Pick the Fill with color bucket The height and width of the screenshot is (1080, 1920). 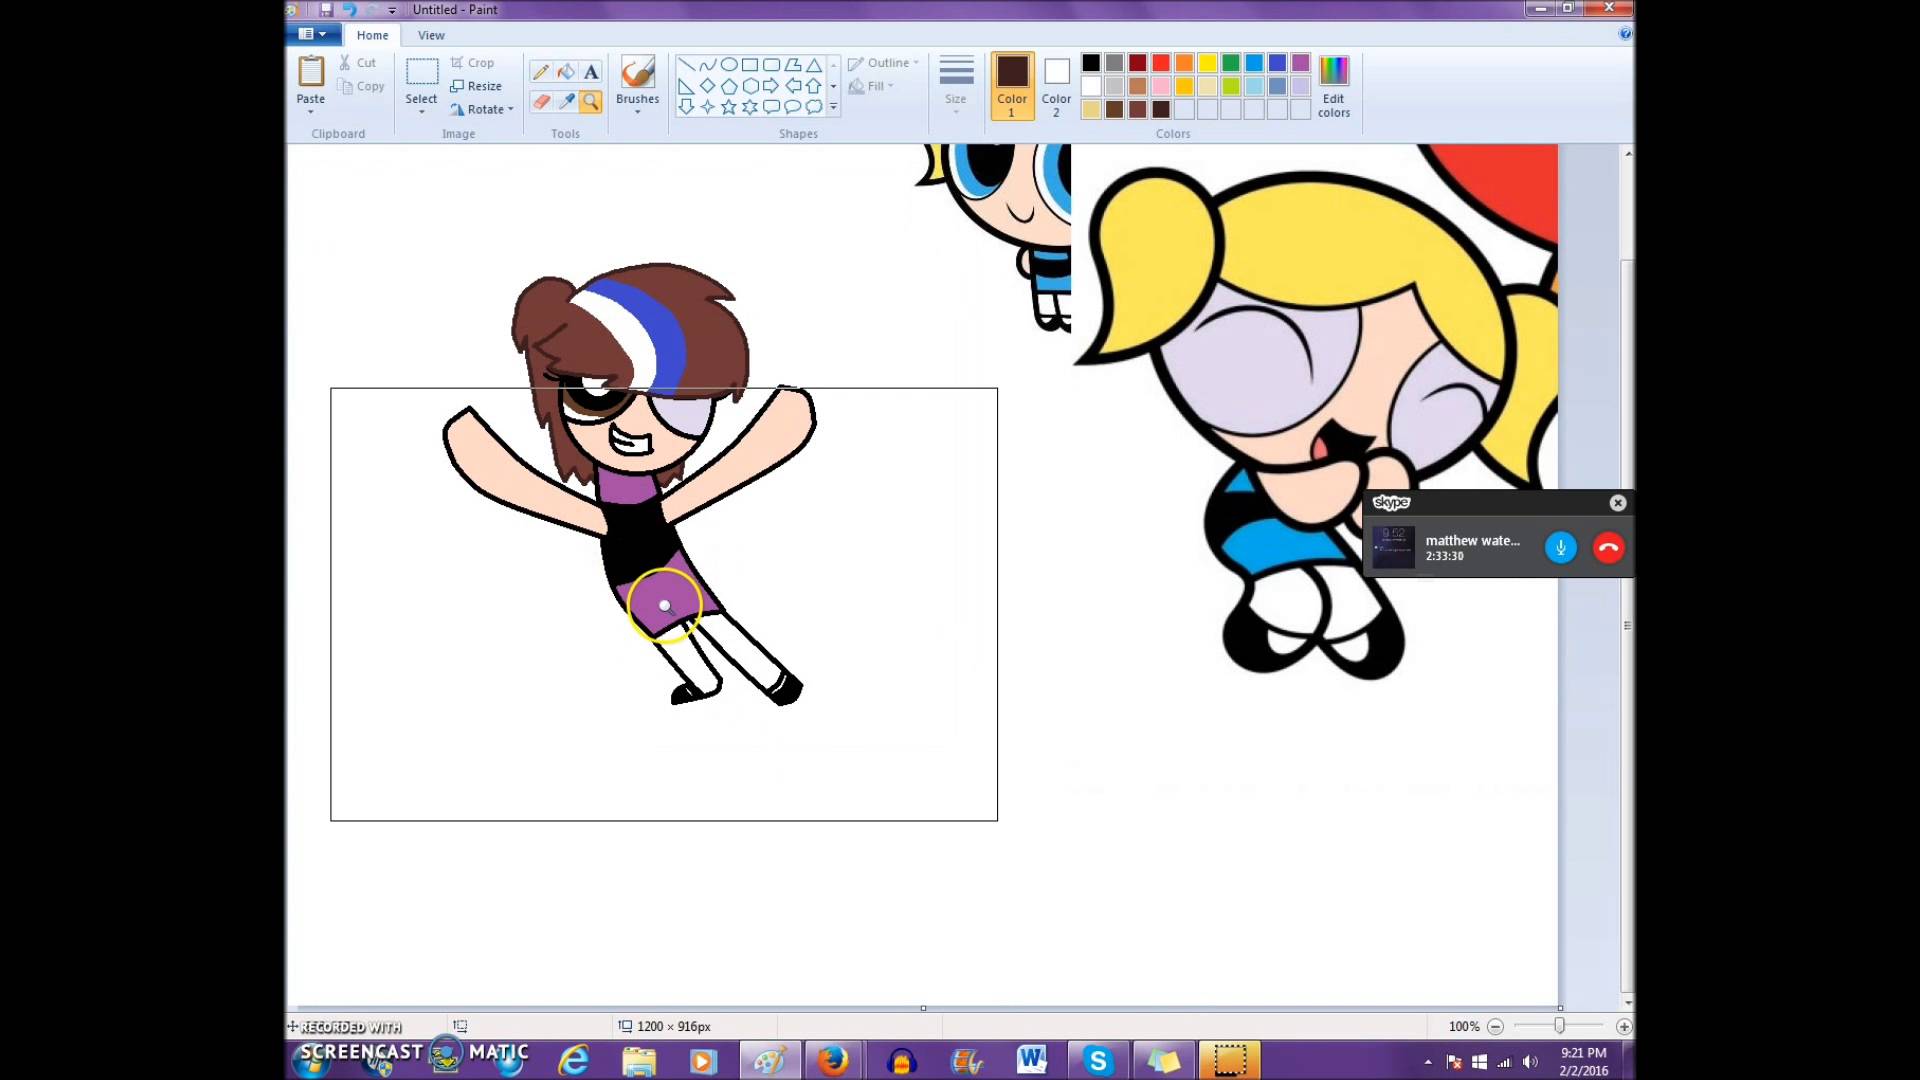click(x=566, y=72)
